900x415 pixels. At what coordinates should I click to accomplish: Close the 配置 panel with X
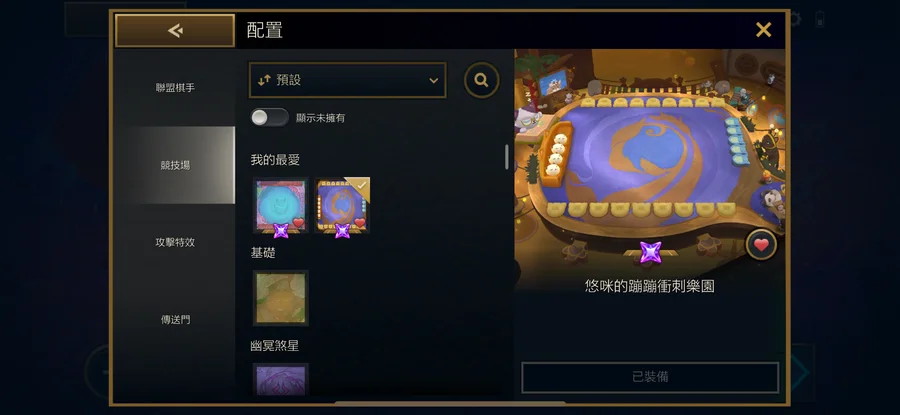763,30
